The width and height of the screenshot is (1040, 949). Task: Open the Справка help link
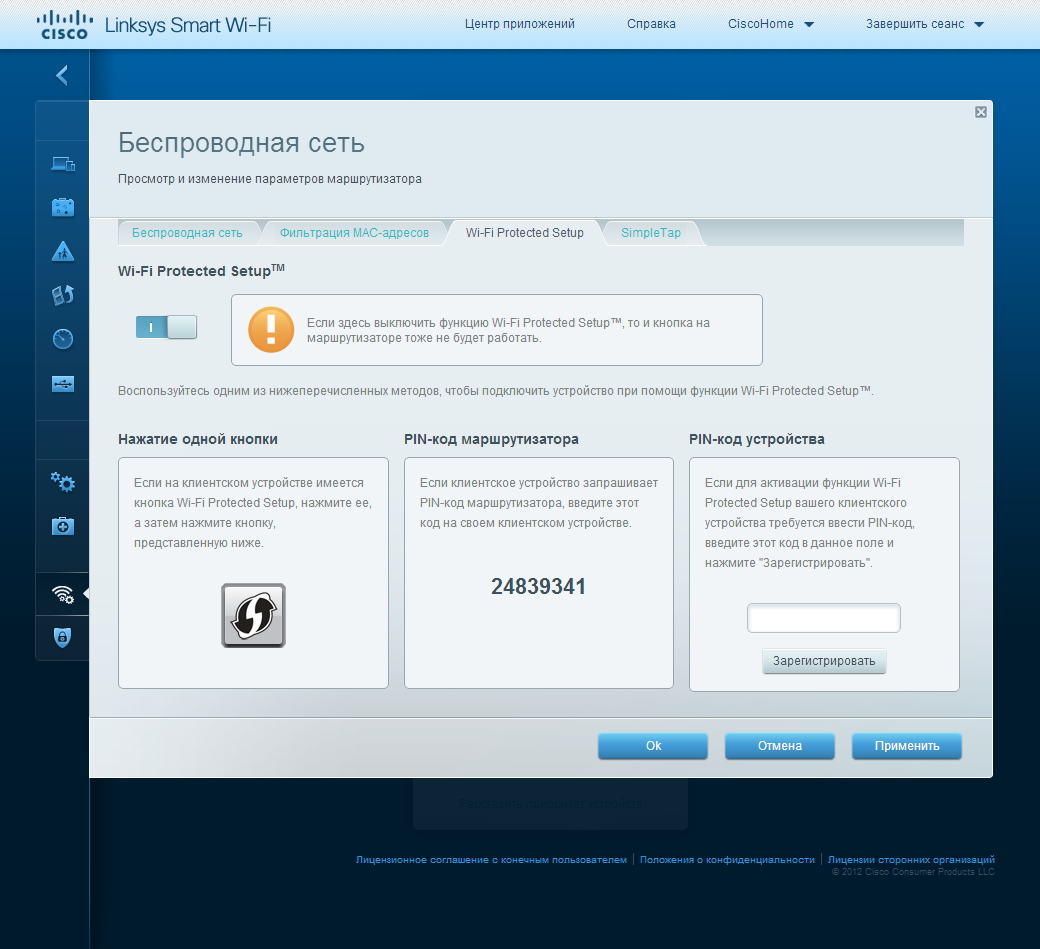coord(651,24)
